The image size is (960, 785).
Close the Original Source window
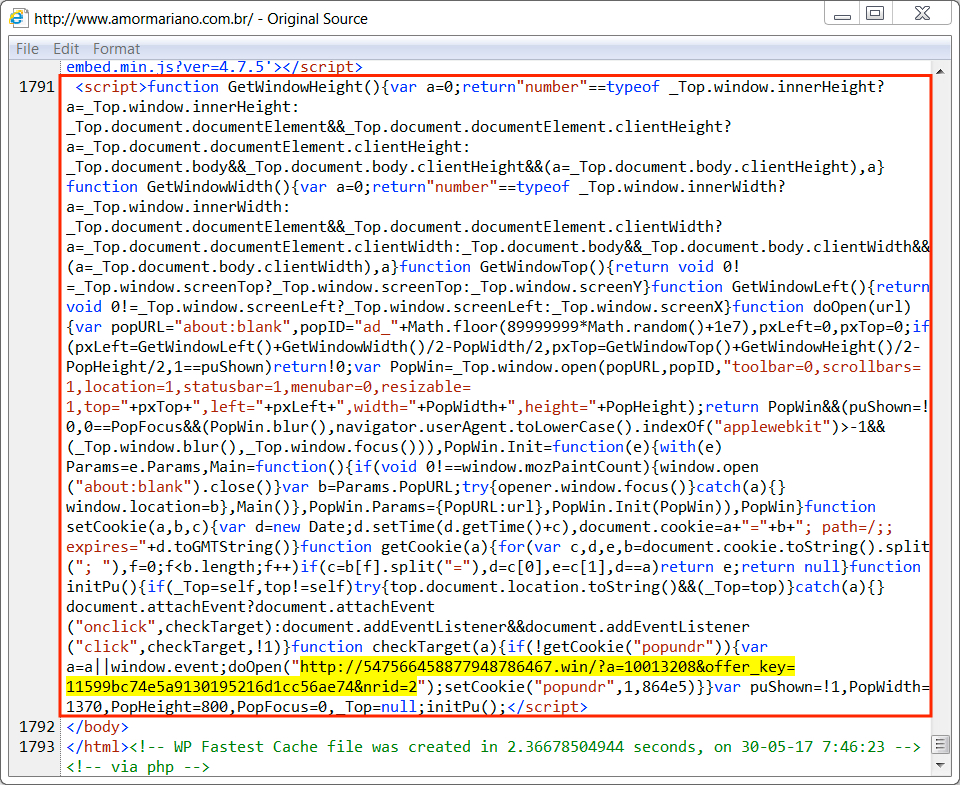[922, 13]
